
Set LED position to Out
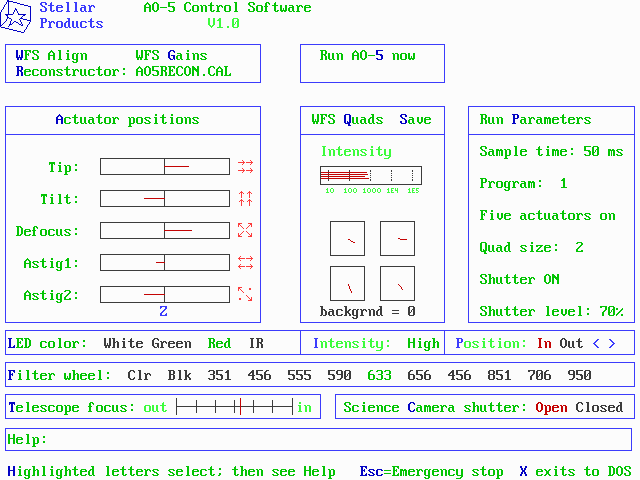pos(571,343)
